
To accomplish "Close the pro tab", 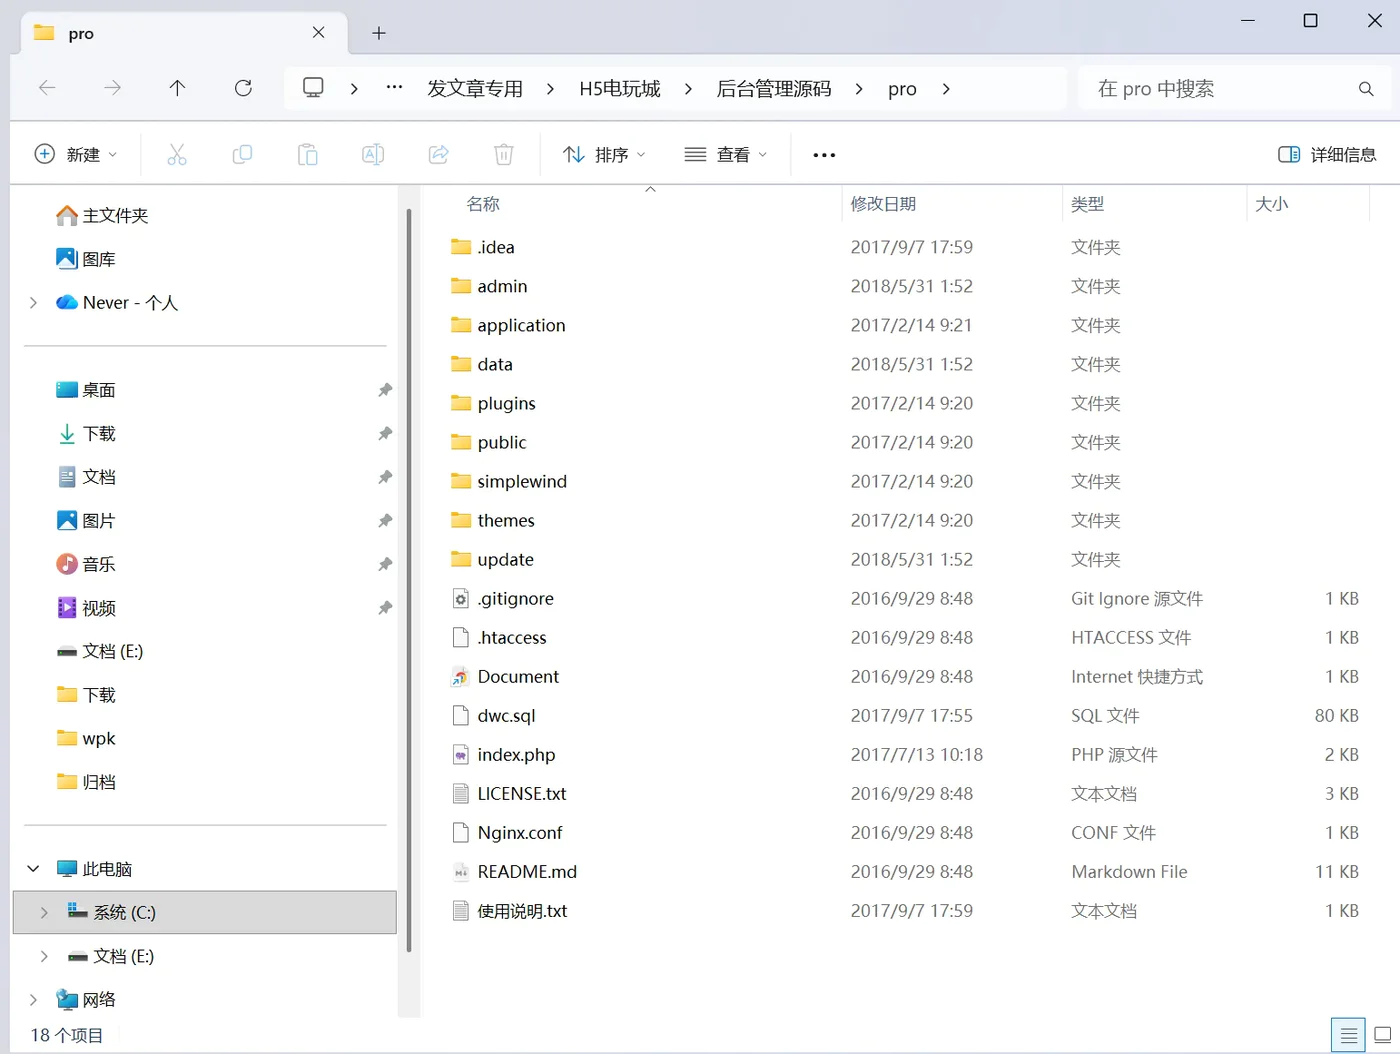I will tap(319, 33).
